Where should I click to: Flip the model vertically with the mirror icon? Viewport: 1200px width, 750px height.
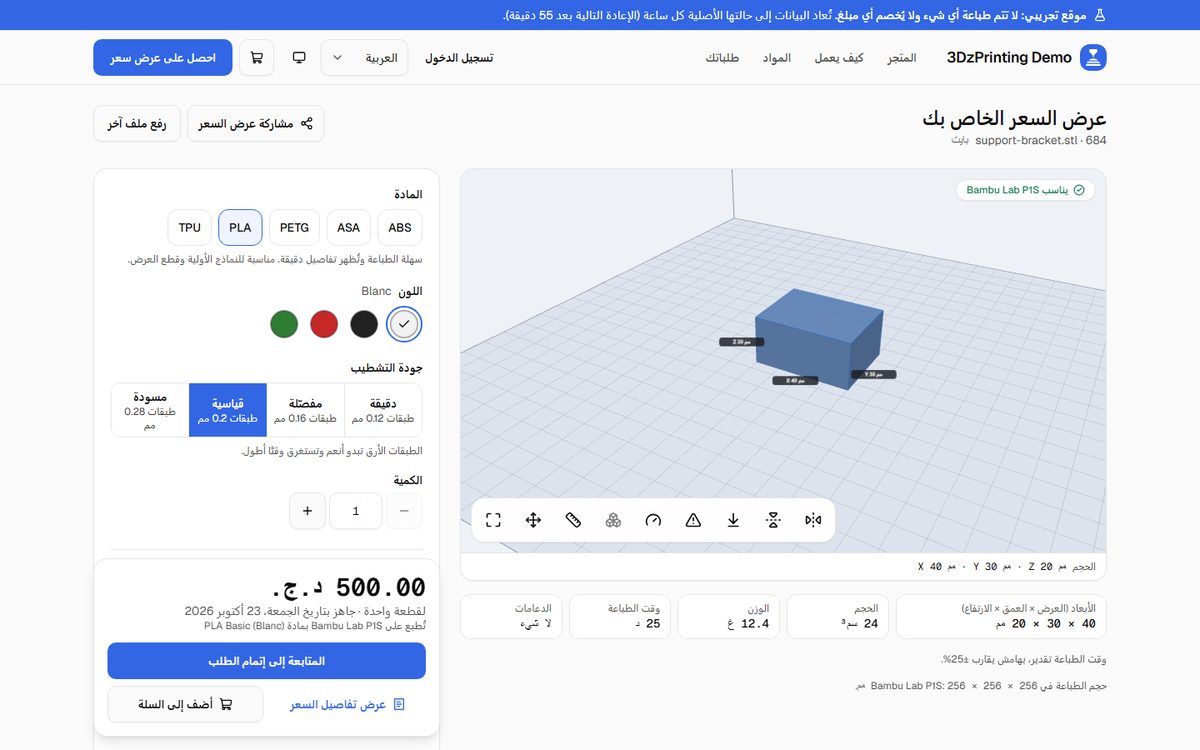(x=773, y=520)
